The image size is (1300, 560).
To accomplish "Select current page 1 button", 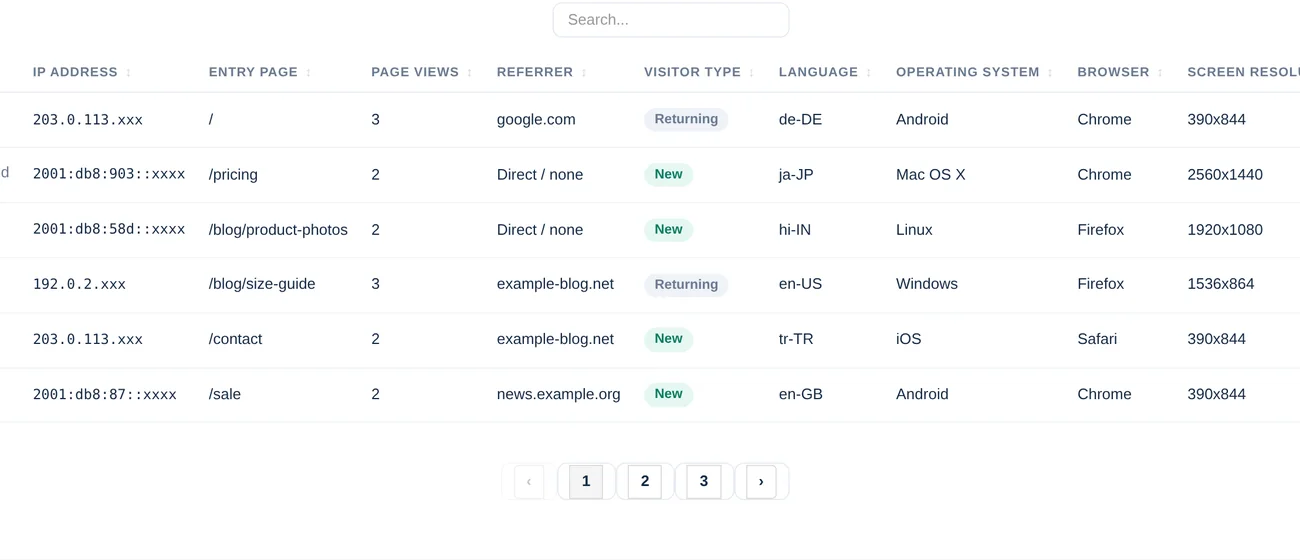I will pyautogui.click(x=586, y=482).
